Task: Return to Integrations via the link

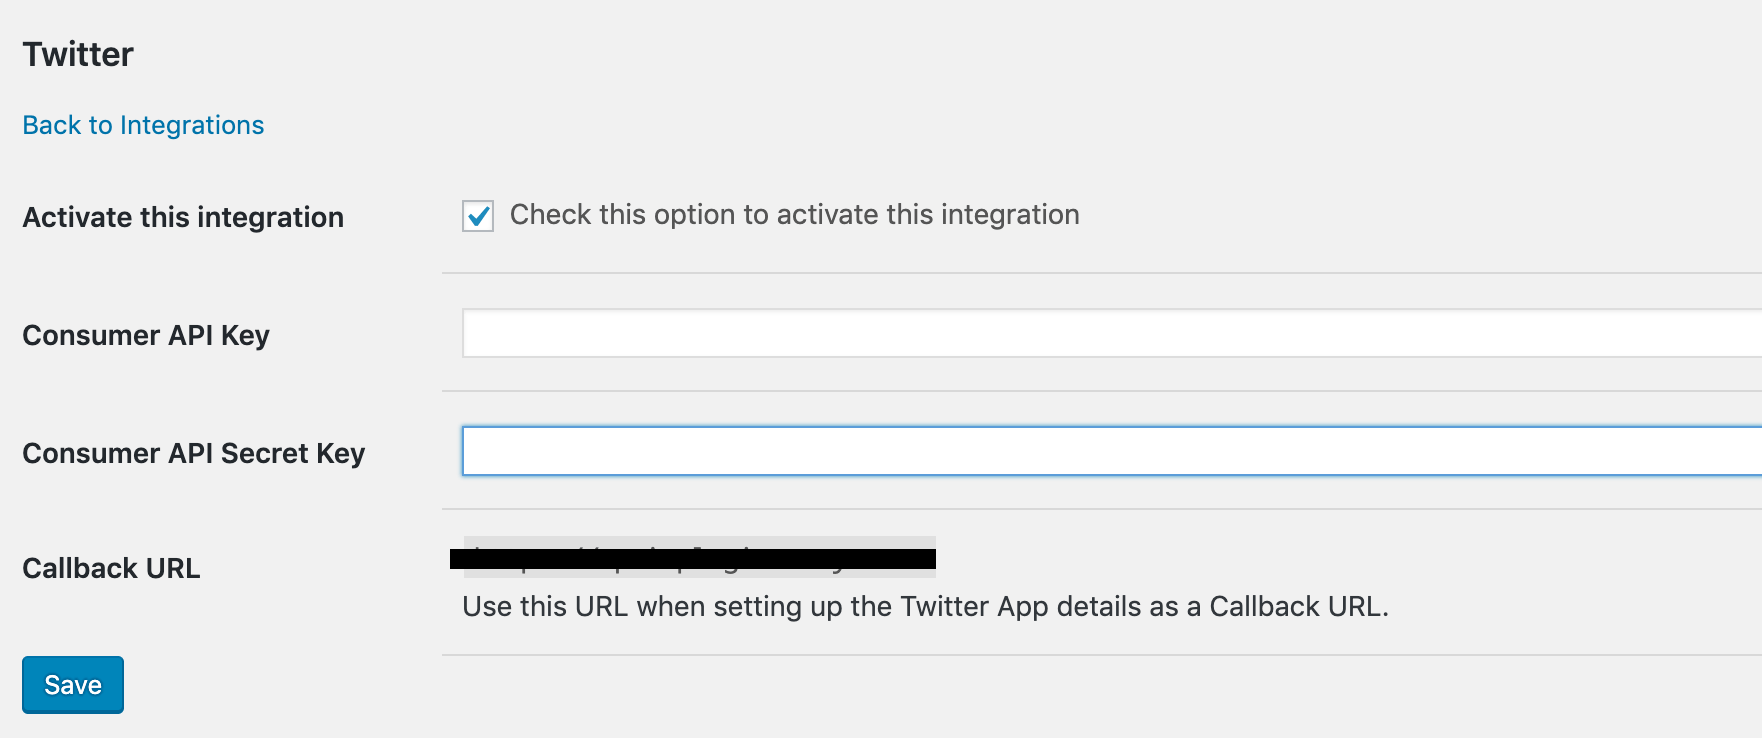Action: click(142, 124)
